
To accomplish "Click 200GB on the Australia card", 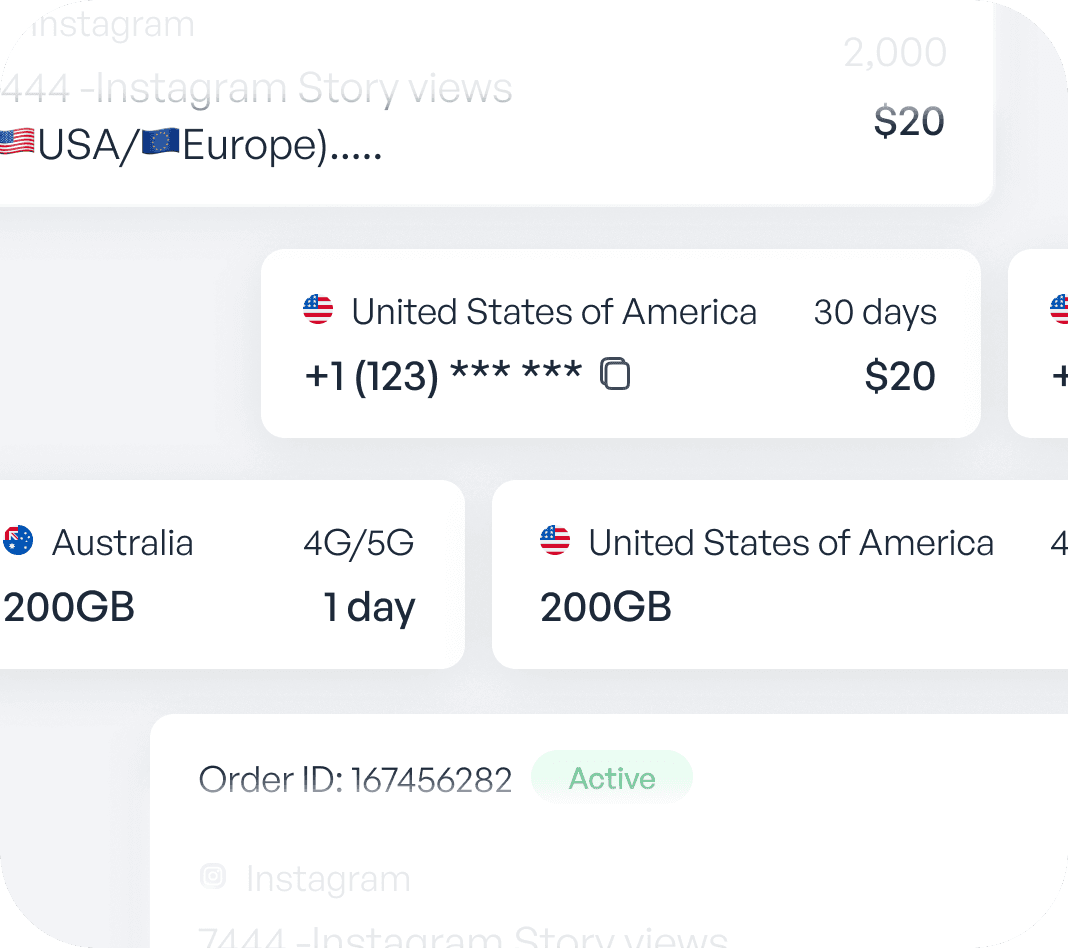I will [69, 608].
